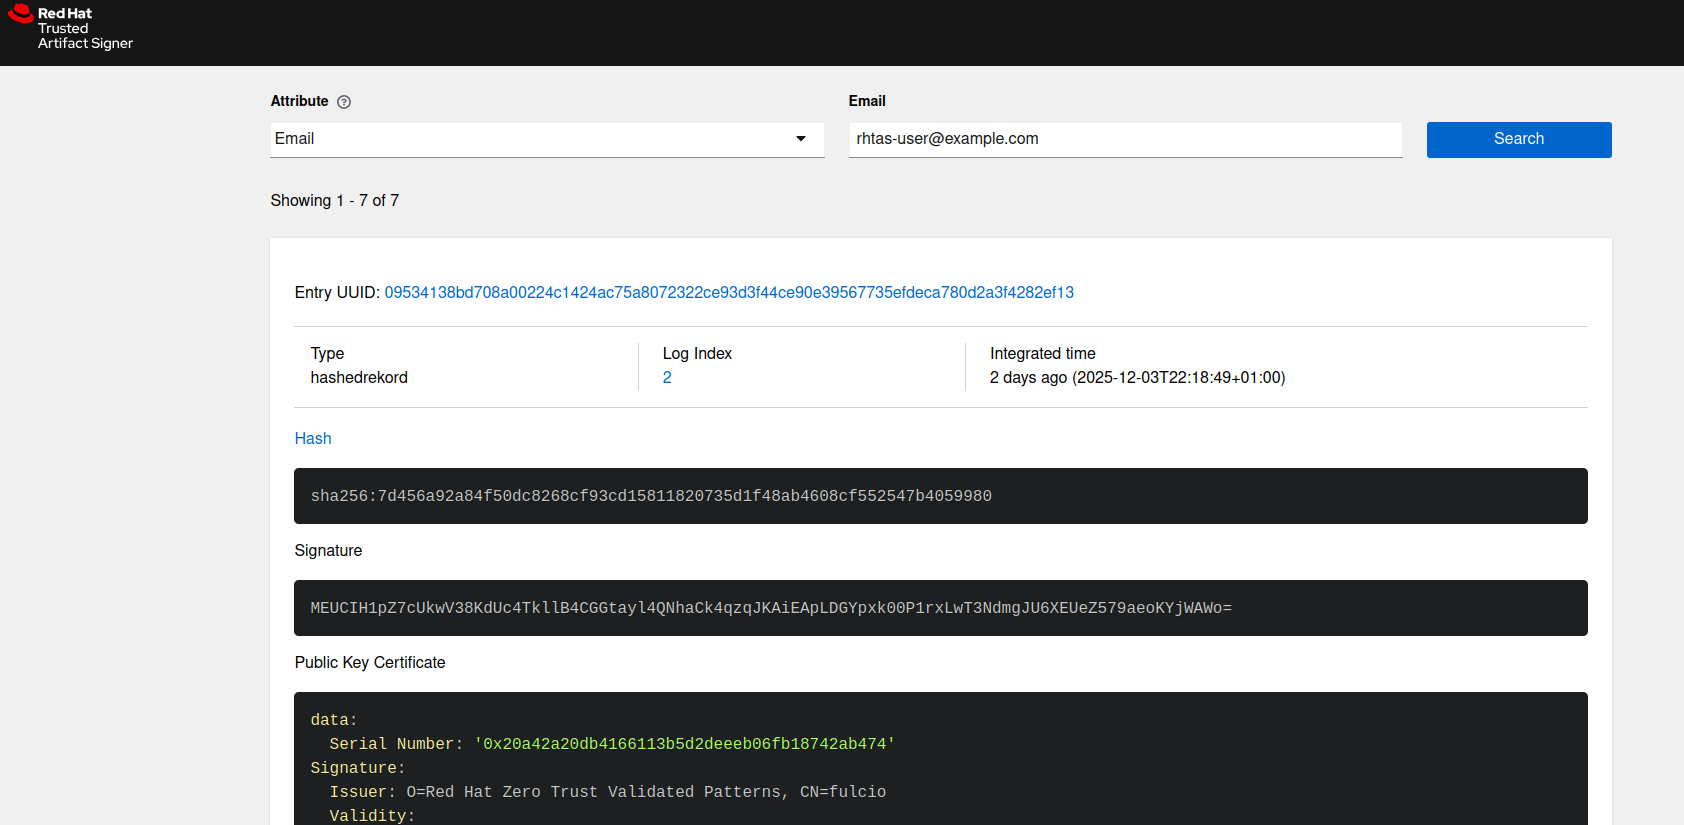Click the Trusted Artifact Signer brand text
The height and width of the screenshot is (825, 1684).
pos(85,36)
